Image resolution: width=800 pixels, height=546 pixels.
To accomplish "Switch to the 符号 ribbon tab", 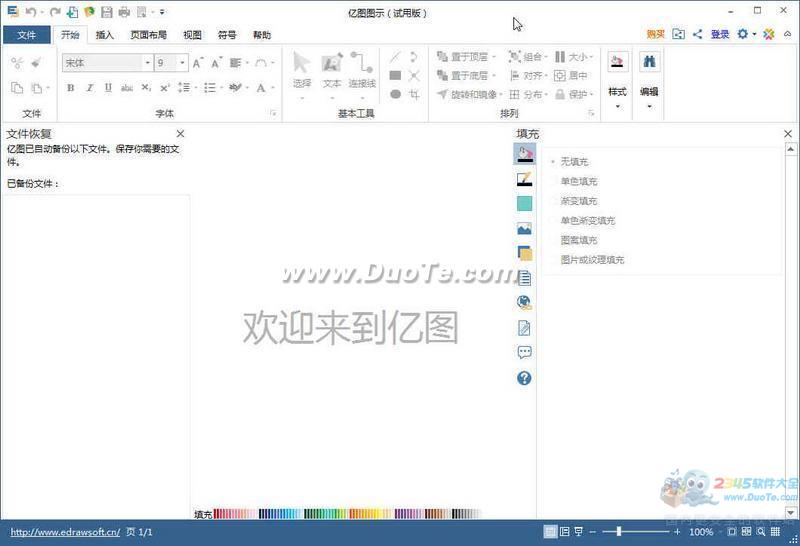I will (227, 35).
